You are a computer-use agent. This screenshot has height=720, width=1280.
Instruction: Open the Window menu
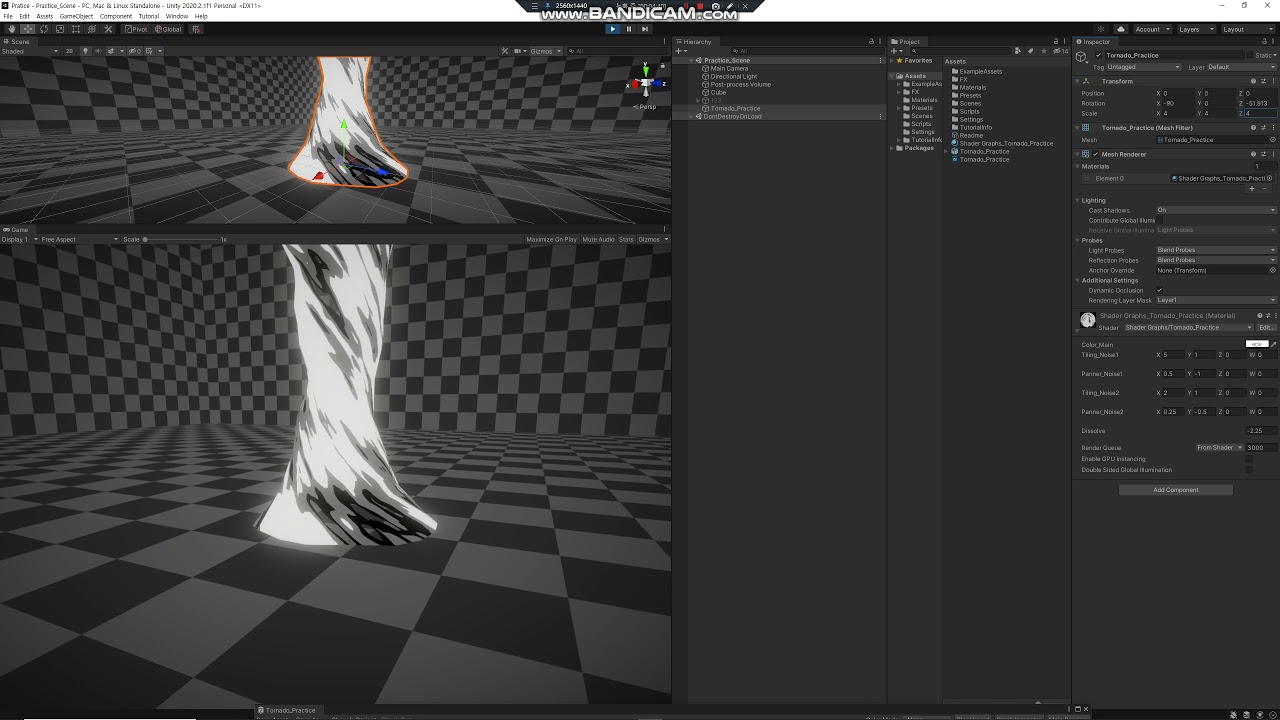point(177,16)
